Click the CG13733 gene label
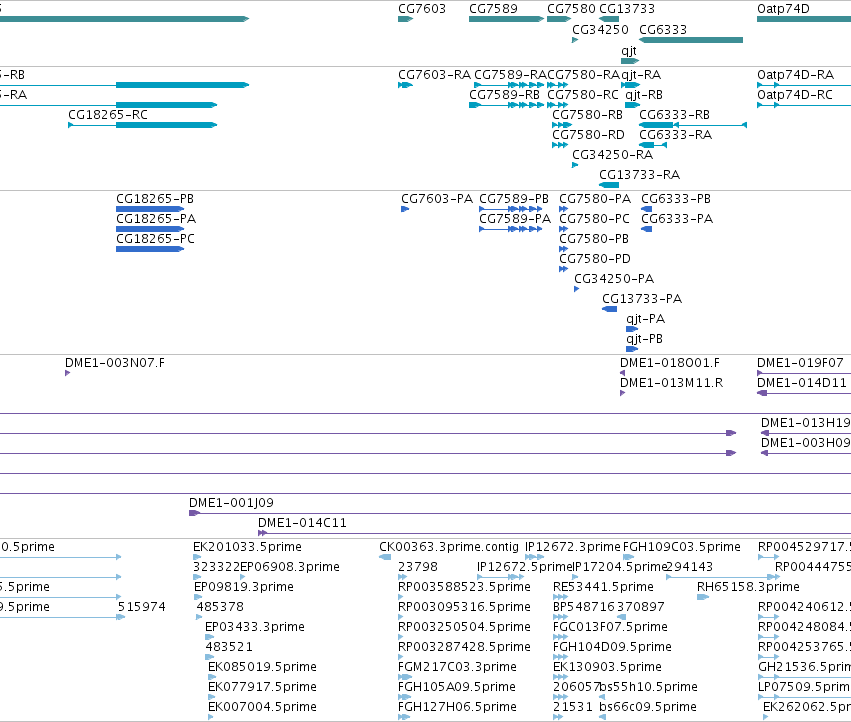The height and width of the screenshot is (722, 851). (x=627, y=9)
